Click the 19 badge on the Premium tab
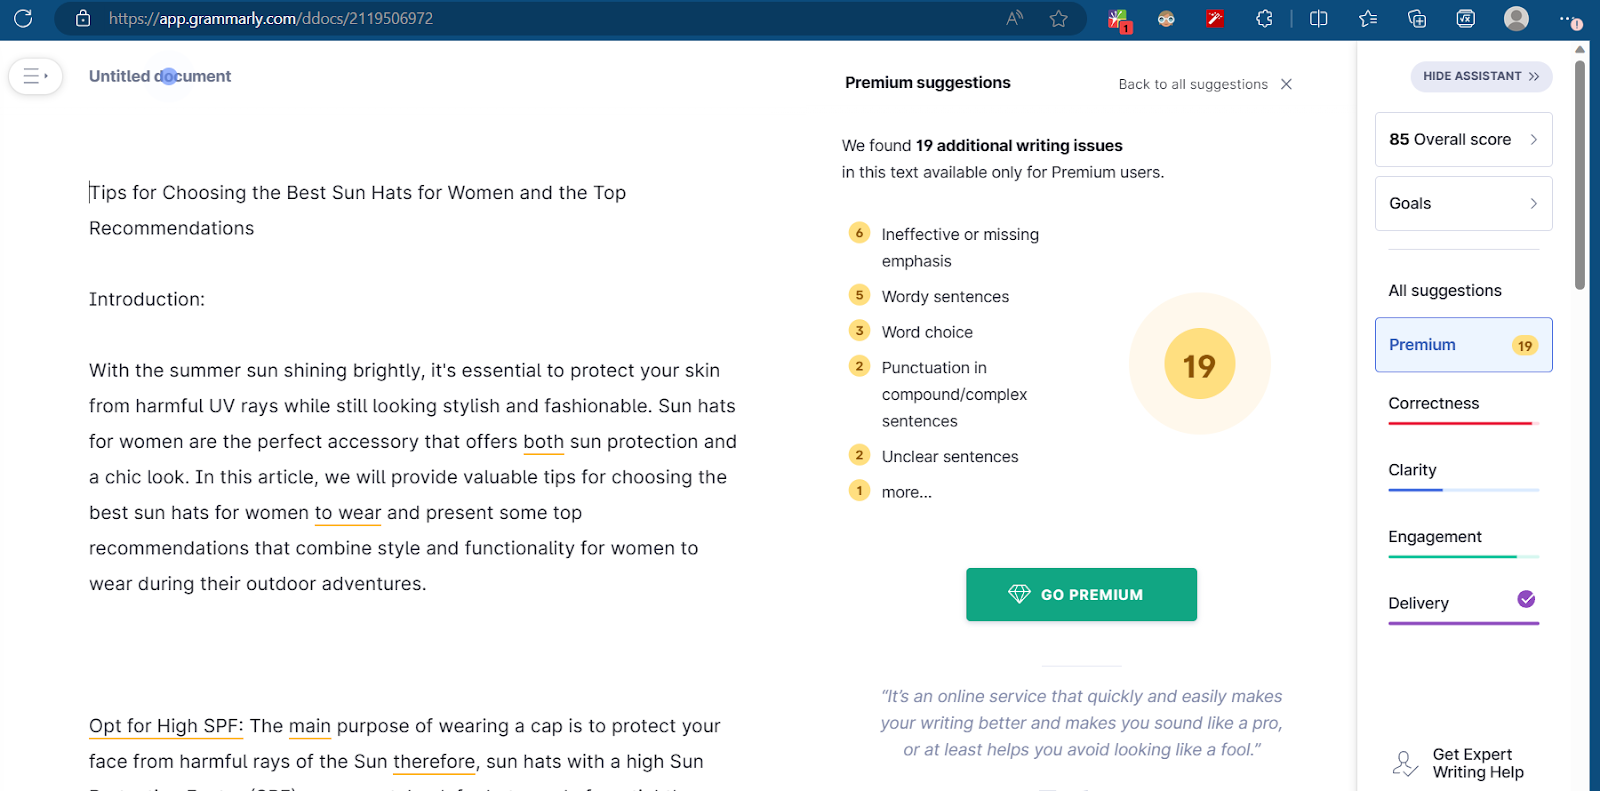The height and width of the screenshot is (791, 1600). (x=1524, y=346)
